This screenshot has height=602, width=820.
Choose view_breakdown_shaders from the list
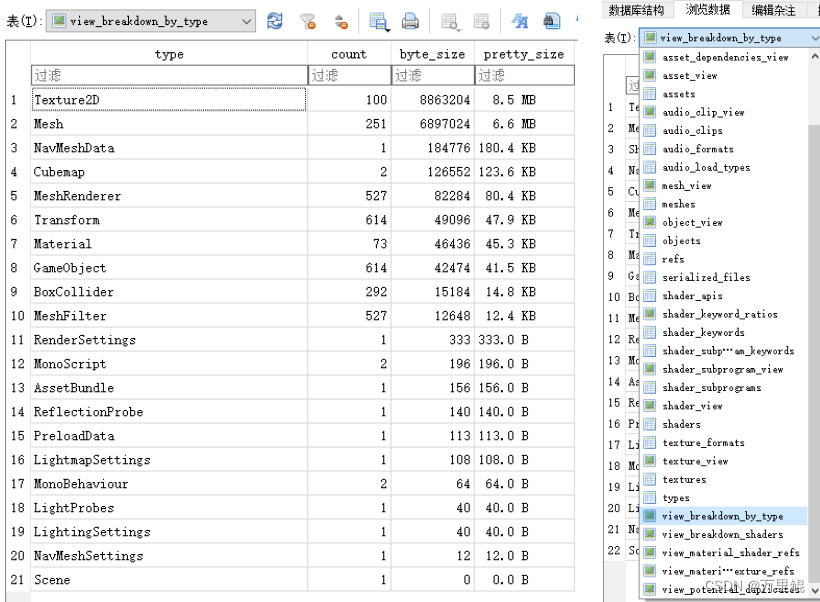(725, 534)
